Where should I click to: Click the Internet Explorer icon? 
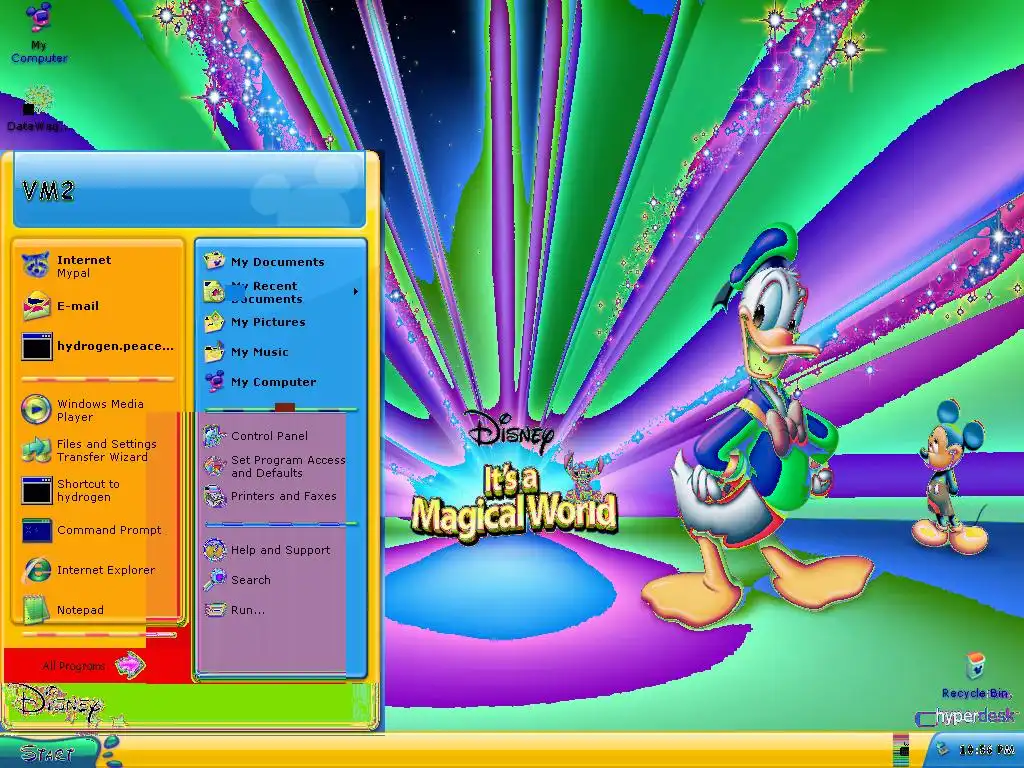37,570
